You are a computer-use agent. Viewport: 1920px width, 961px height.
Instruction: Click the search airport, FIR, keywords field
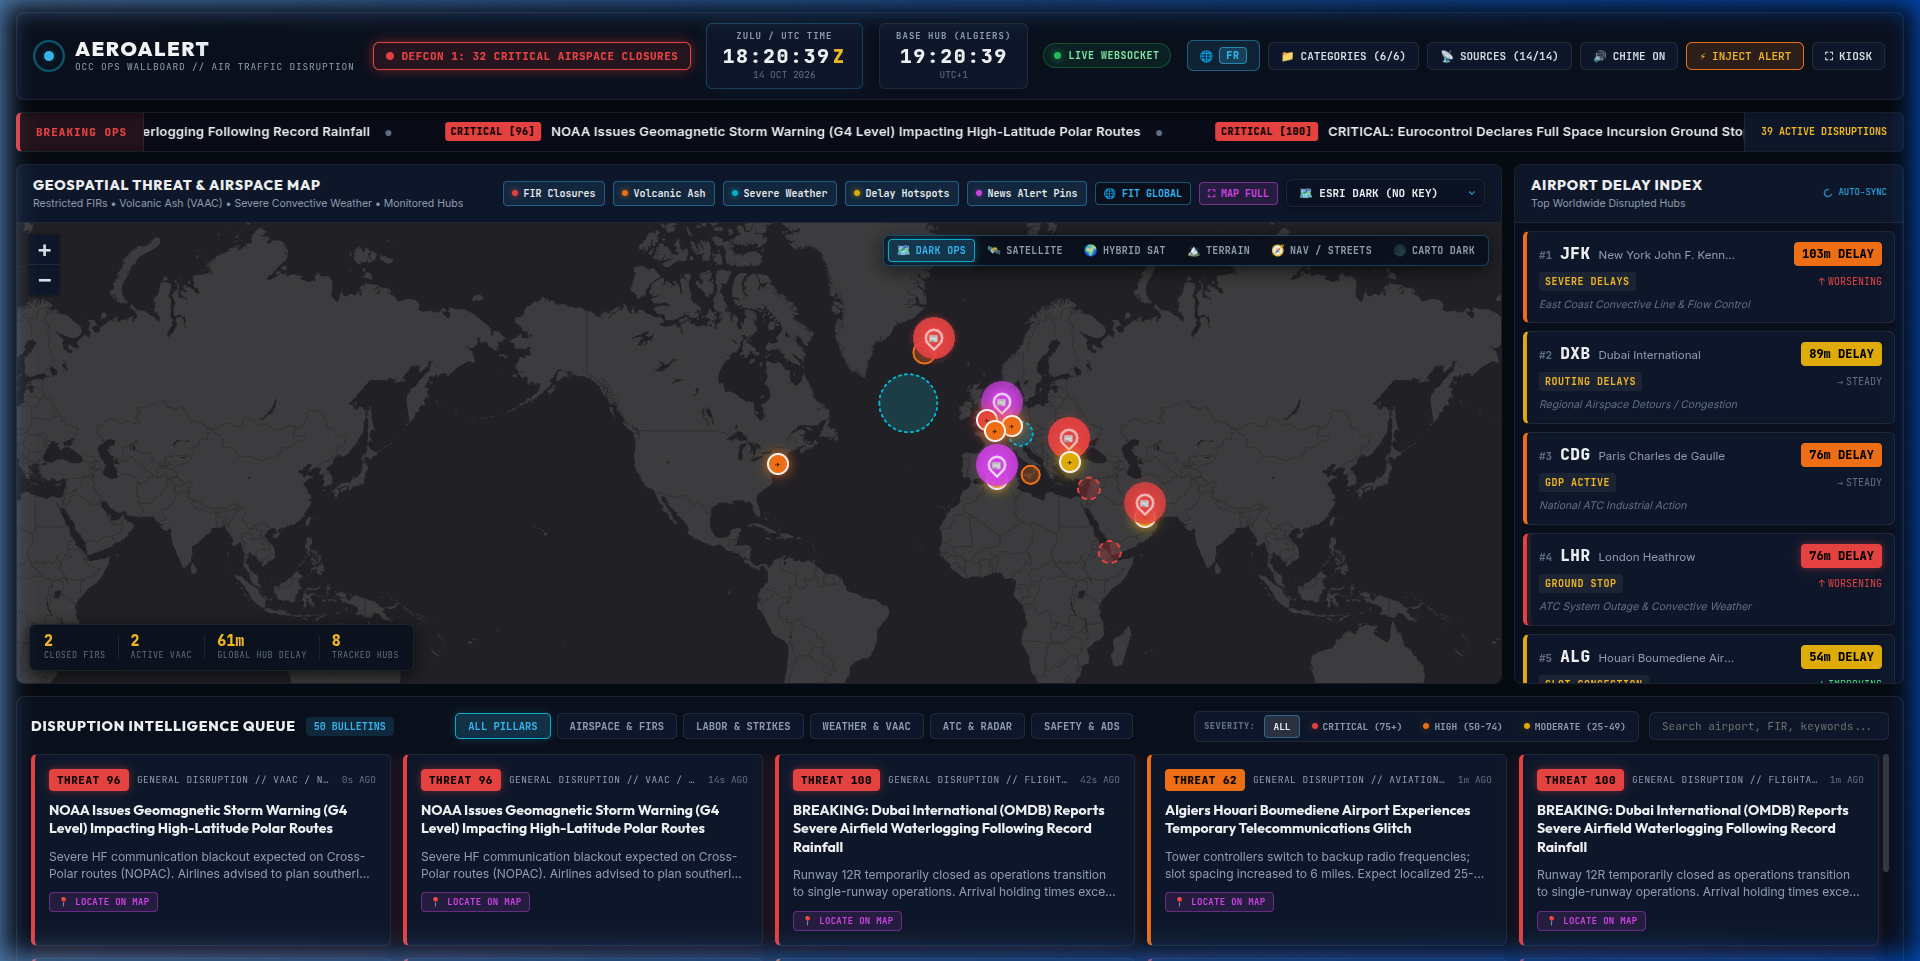pos(1769,726)
